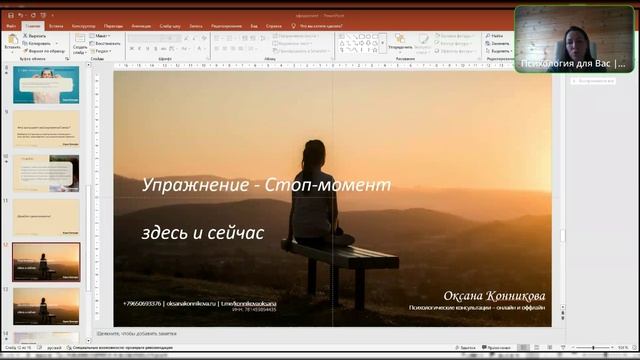This screenshot has height=360, width=640.
Task: Click the Undo arrow in the quick access toolbar
Action: (x=20, y=16)
